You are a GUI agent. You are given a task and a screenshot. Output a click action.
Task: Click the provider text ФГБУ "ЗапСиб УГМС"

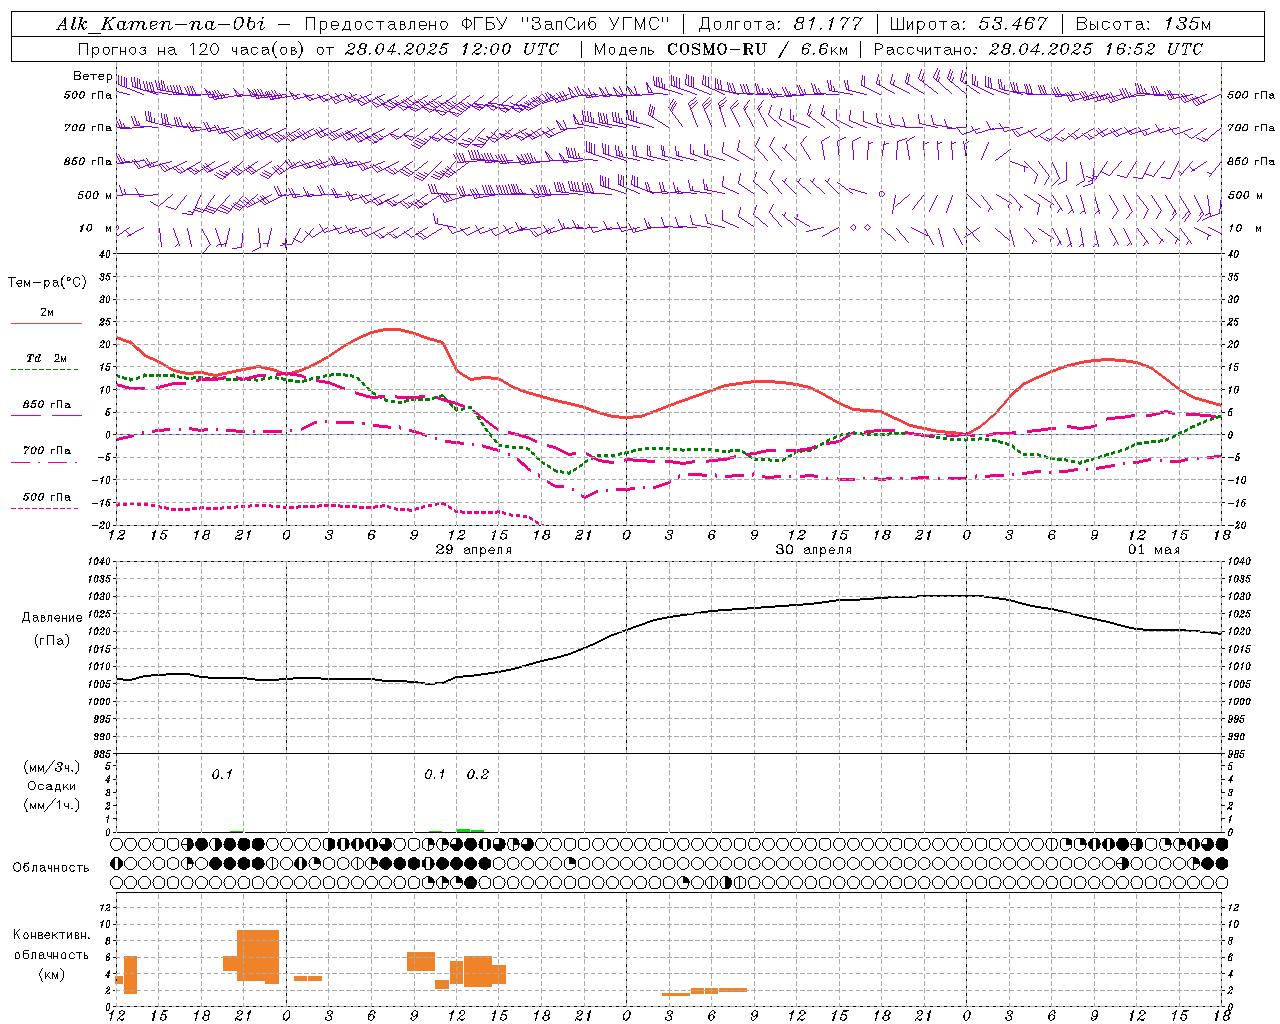(x=567, y=24)
